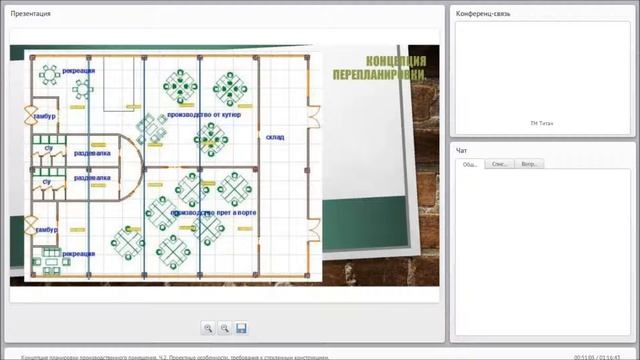This screenshot has height=360, width=640.
Task: Open the 'Вопр...' tab in chat
Action: point(529,164)
